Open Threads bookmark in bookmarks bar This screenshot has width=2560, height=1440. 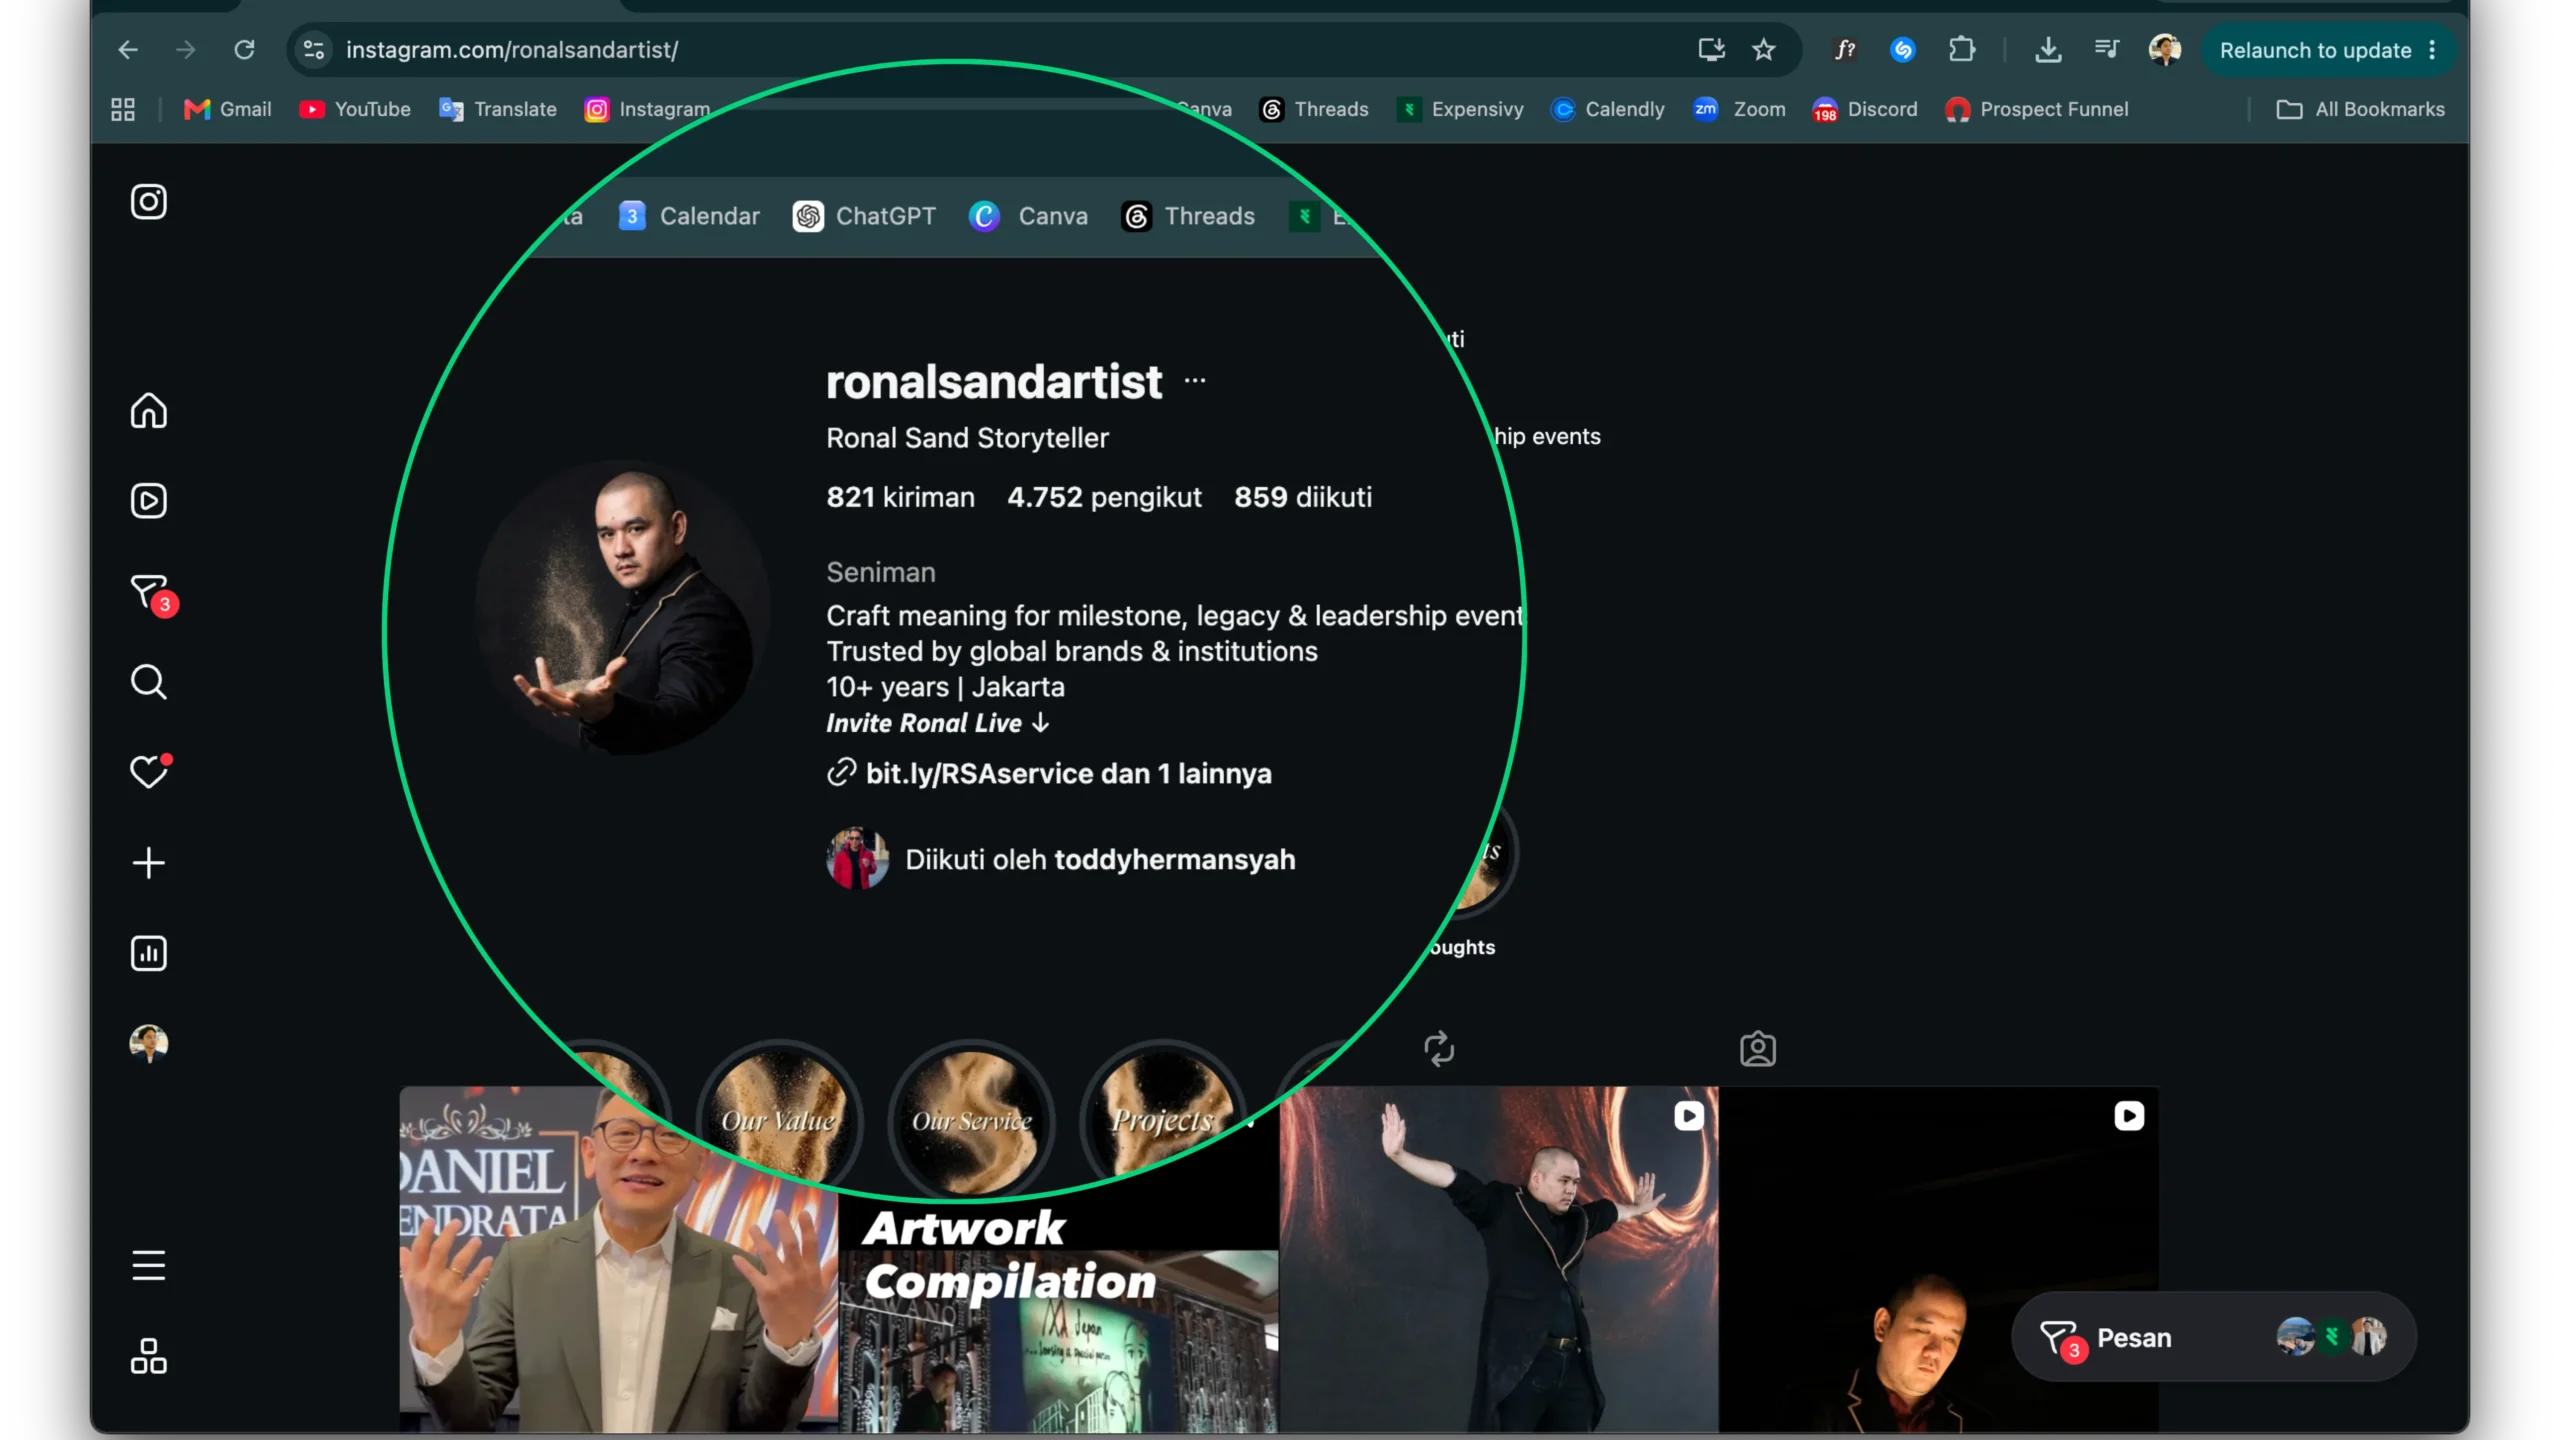pos(1314,110)
